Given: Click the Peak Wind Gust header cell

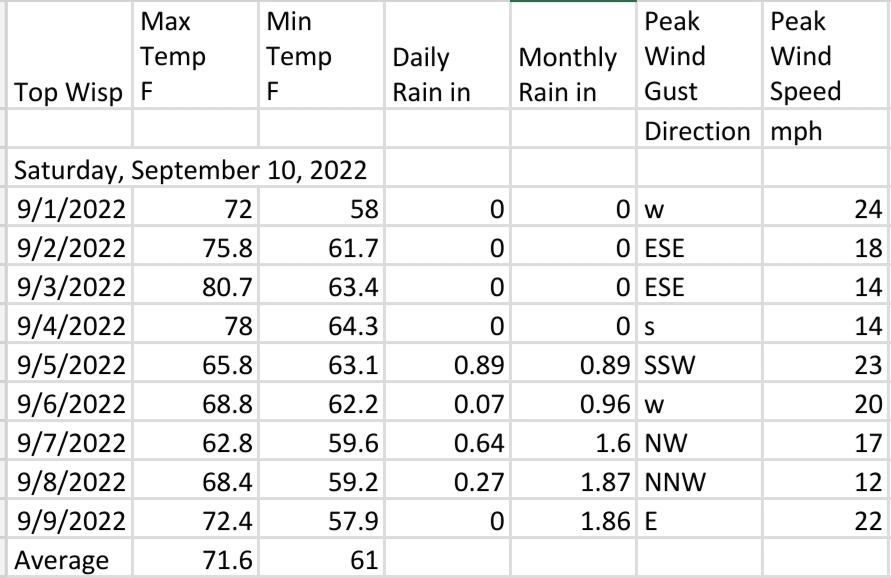Looking at the screenshot, I should 700,55.
